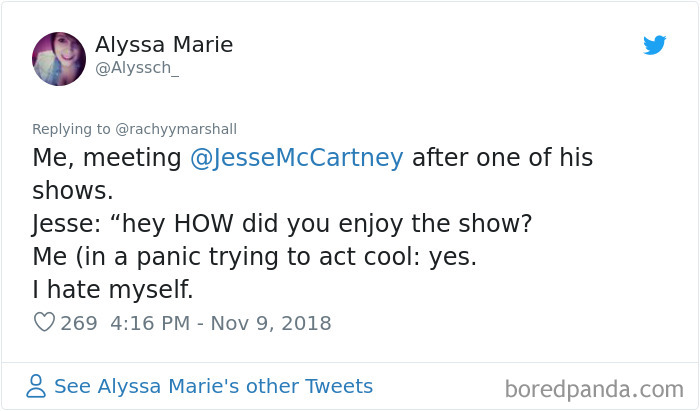The width and height of the screenshot is (700, 411).
Task: Click the person icon in the footer
Action: (36, 386)
